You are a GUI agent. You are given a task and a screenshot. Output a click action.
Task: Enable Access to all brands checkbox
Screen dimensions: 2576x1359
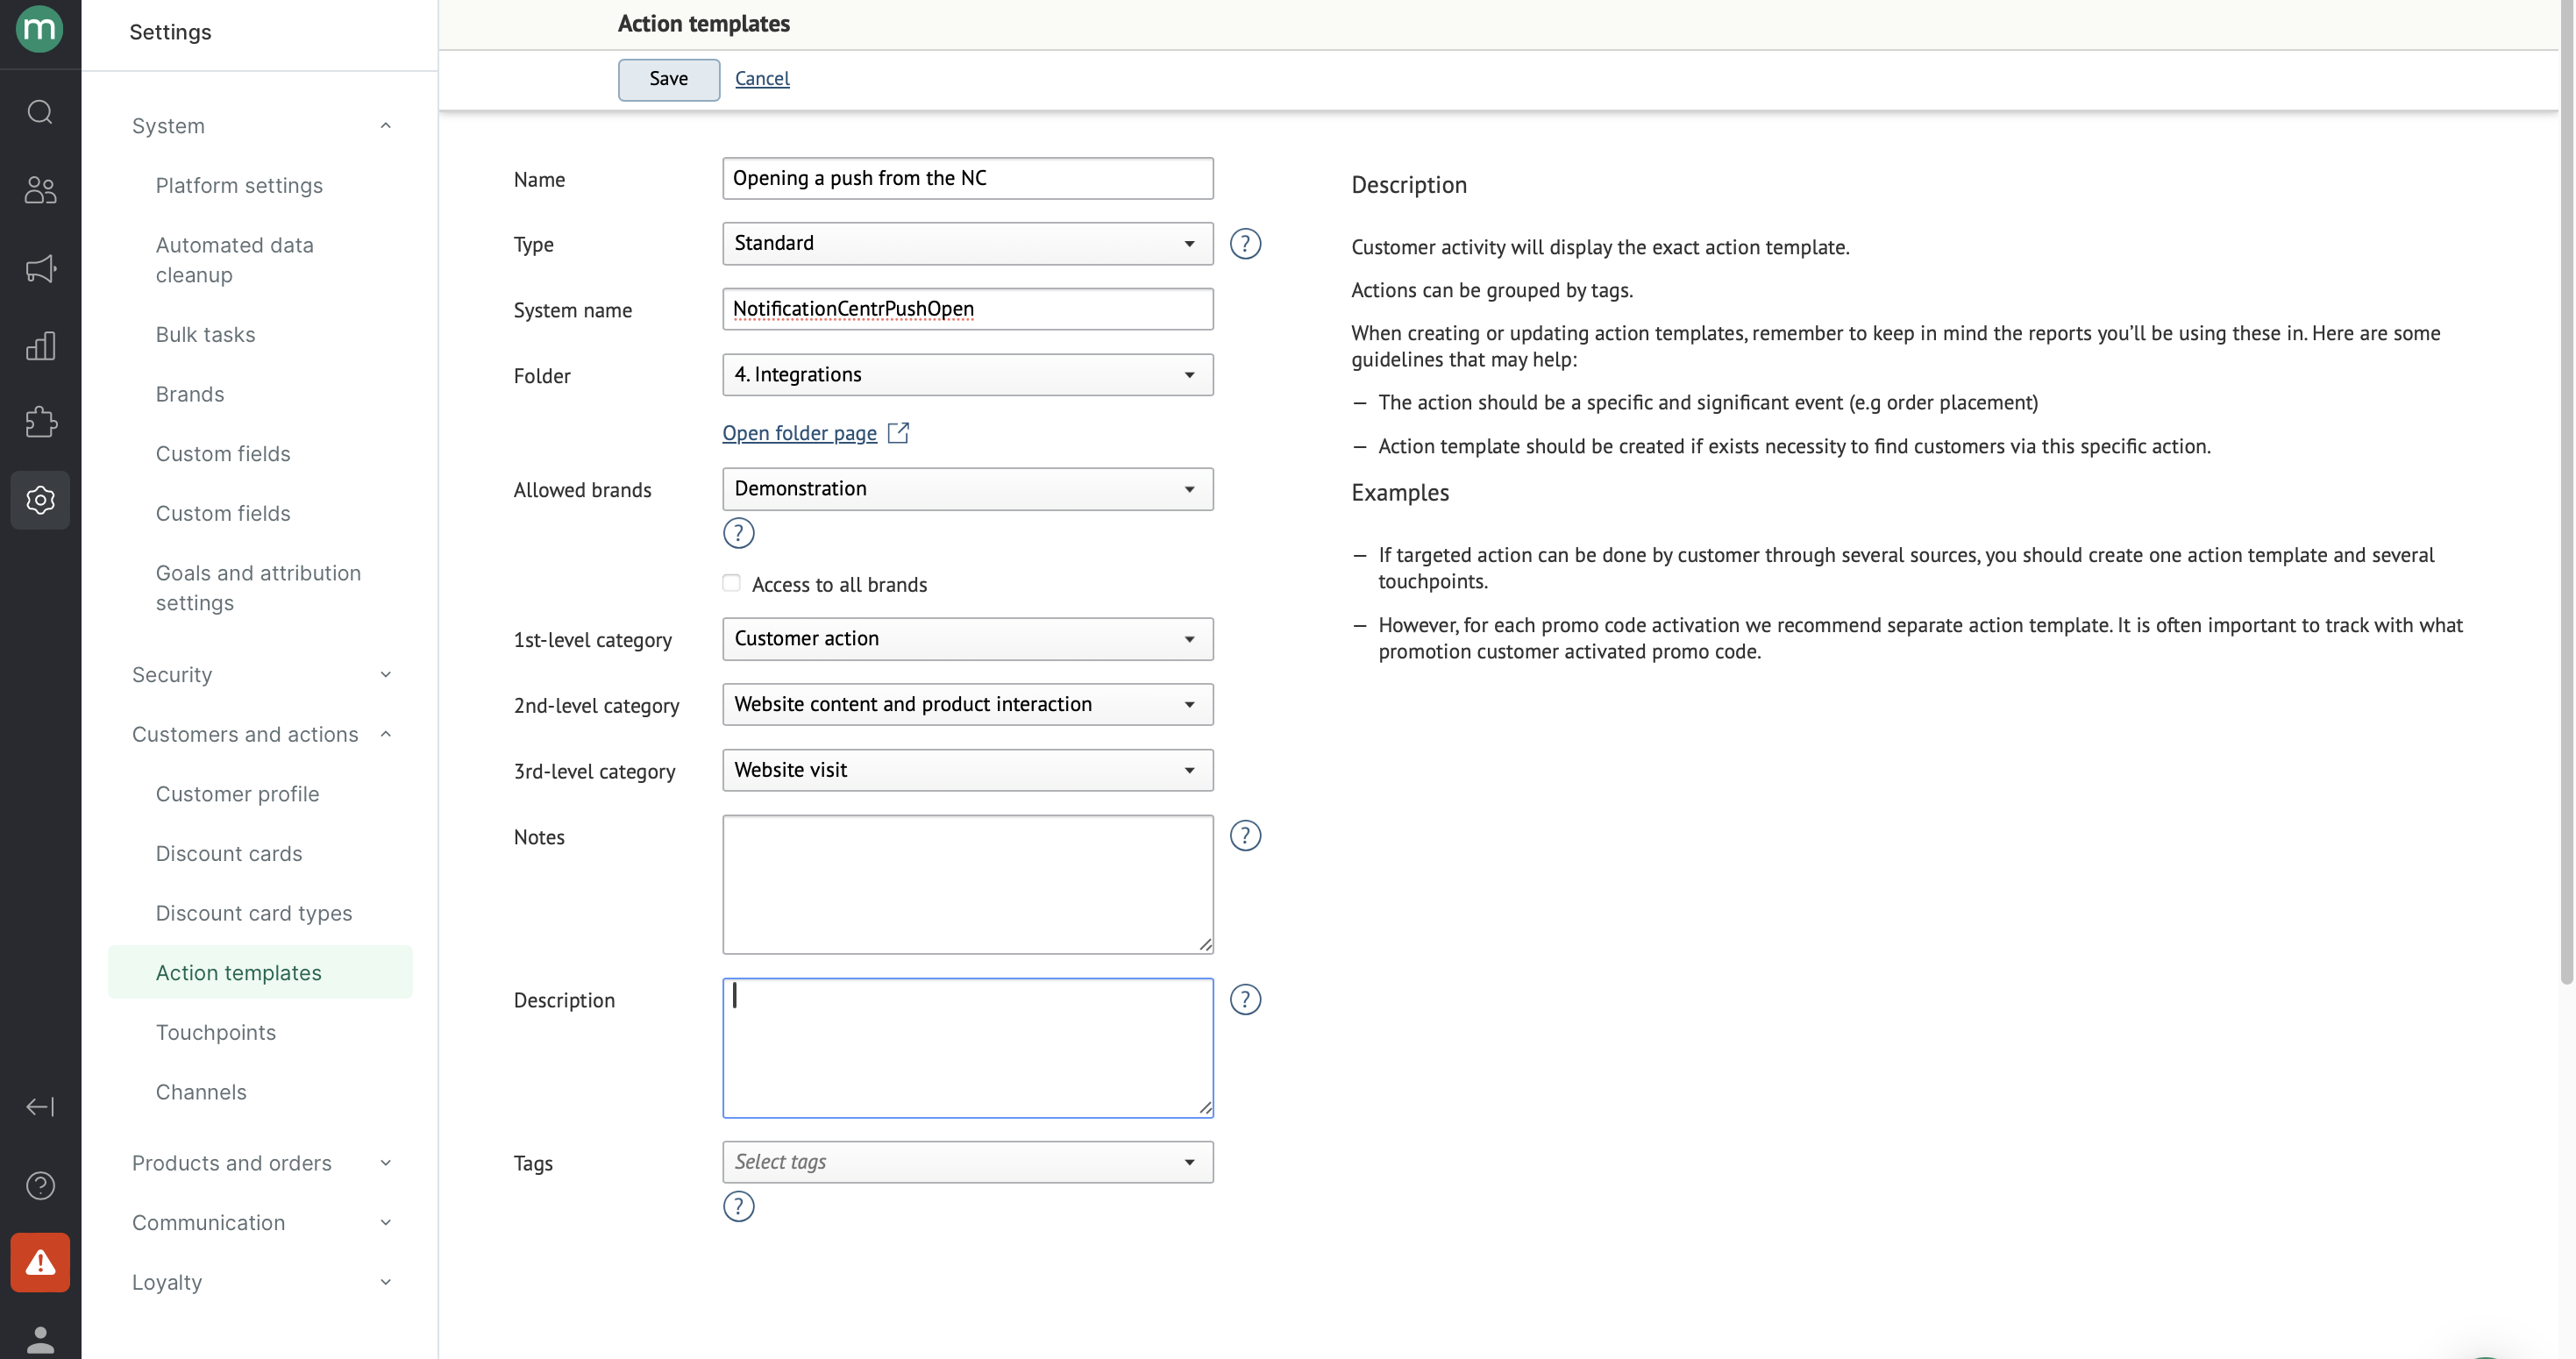pos(732,583)
